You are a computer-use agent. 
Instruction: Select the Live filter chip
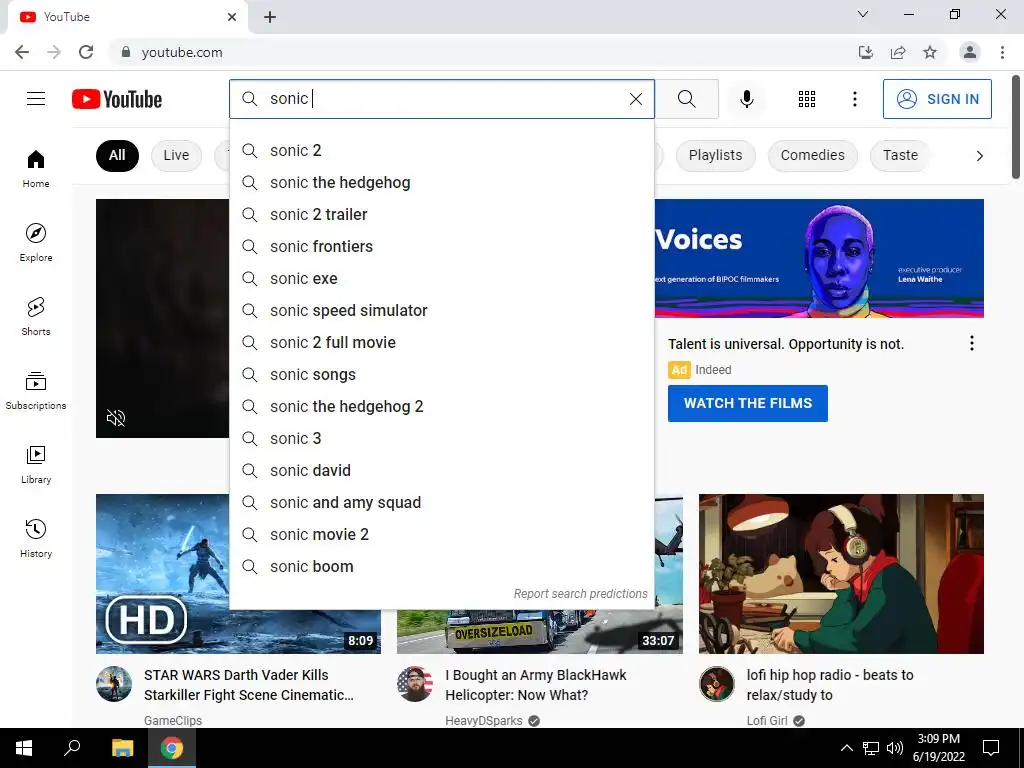(176, 155)
